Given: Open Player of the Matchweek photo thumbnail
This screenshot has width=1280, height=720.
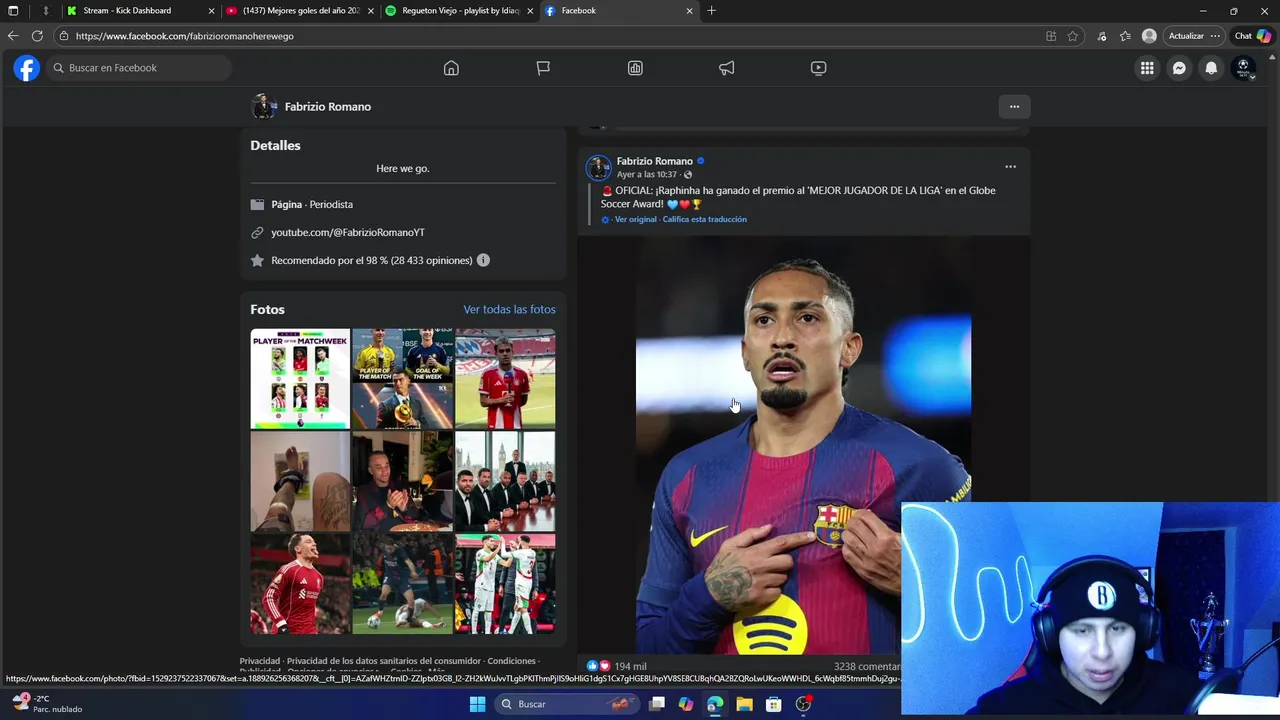Looking at the screenshot, I should tap(300, 379).
